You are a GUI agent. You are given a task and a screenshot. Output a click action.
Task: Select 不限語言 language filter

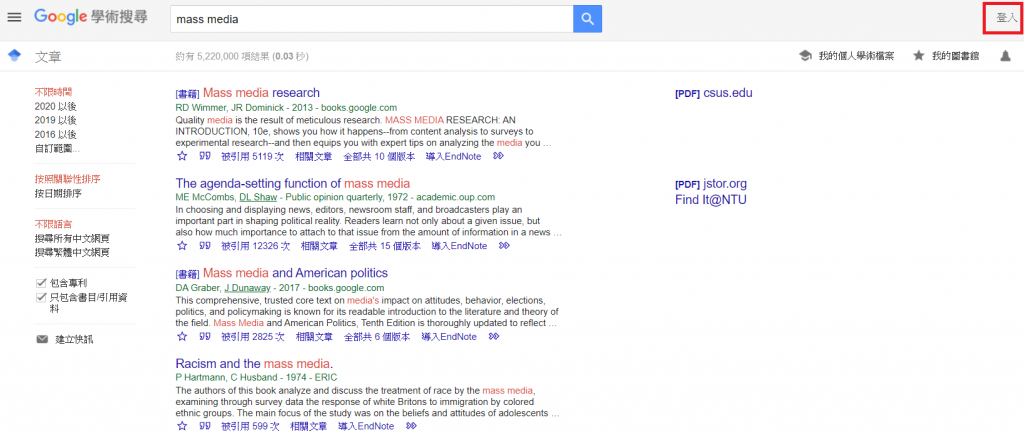pos(54,224)
